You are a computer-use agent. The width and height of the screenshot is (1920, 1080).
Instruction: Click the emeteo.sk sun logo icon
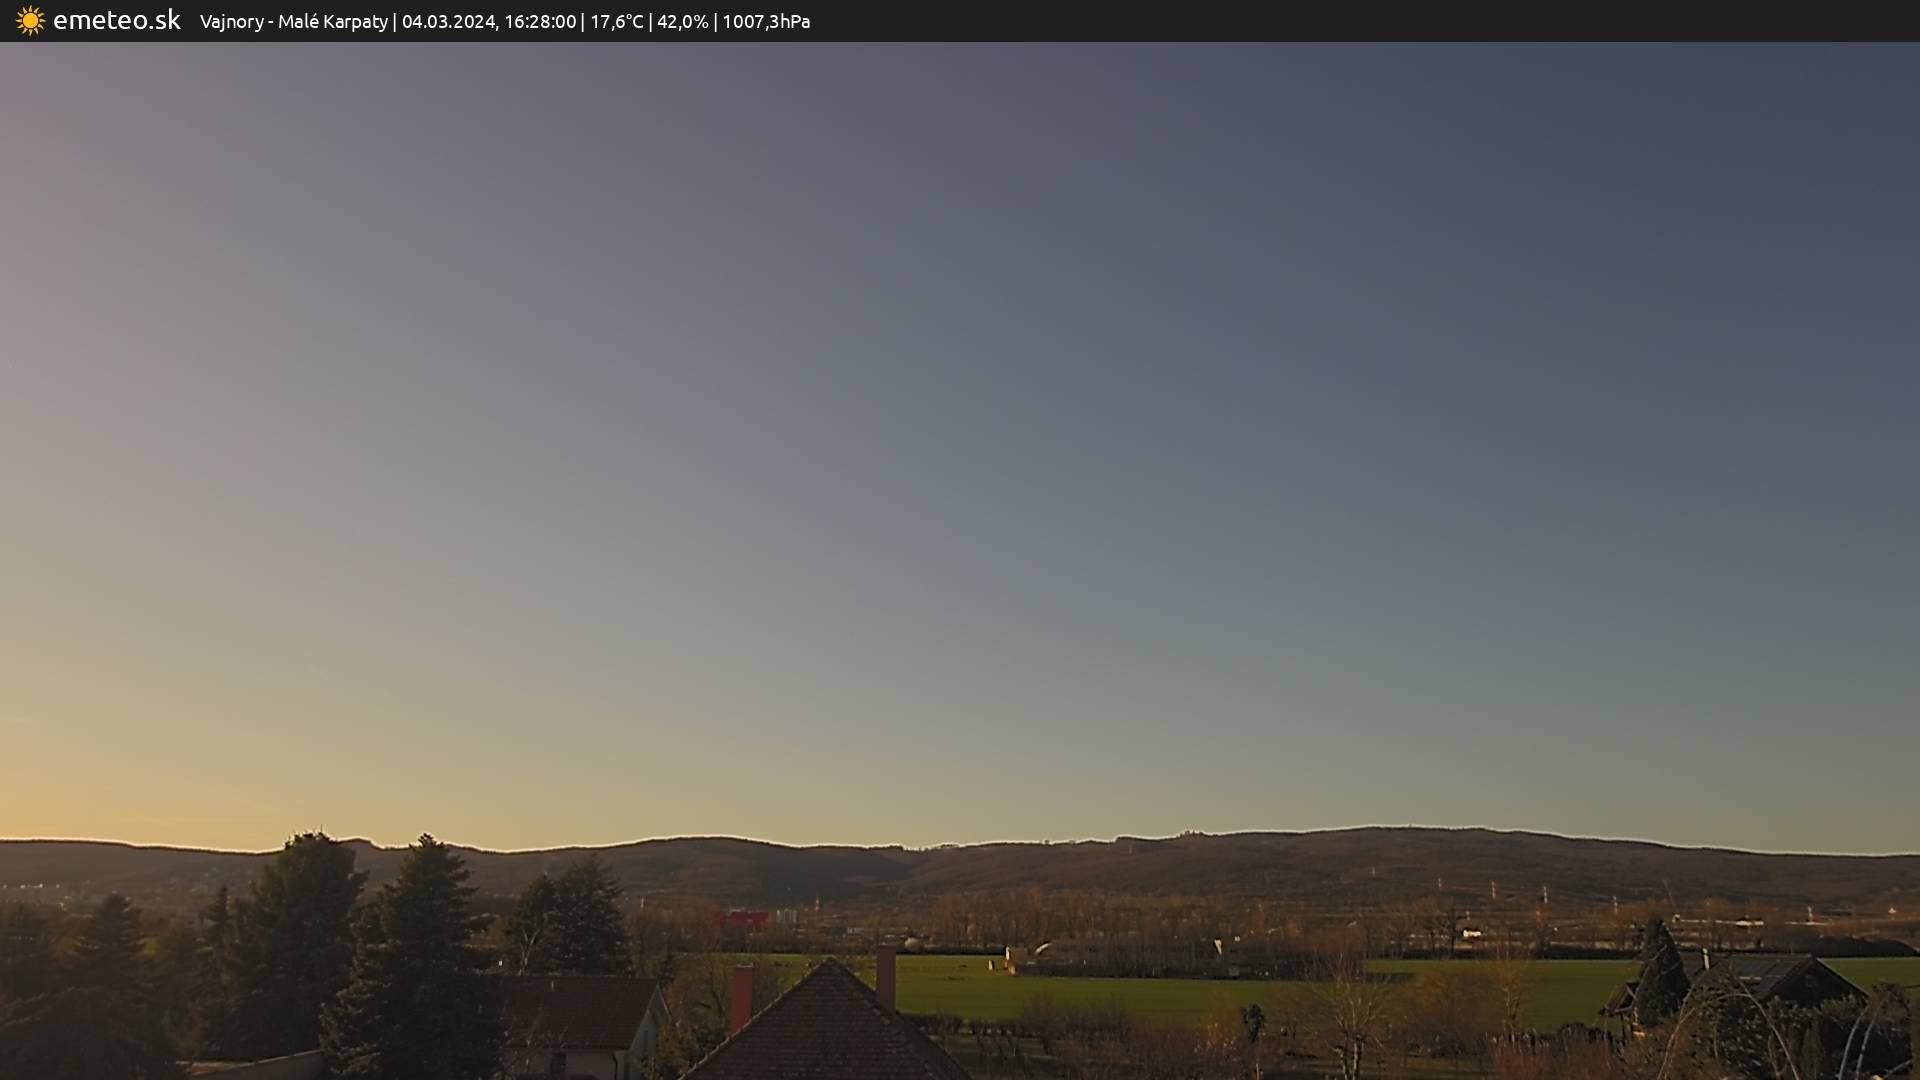coord(30,21)
